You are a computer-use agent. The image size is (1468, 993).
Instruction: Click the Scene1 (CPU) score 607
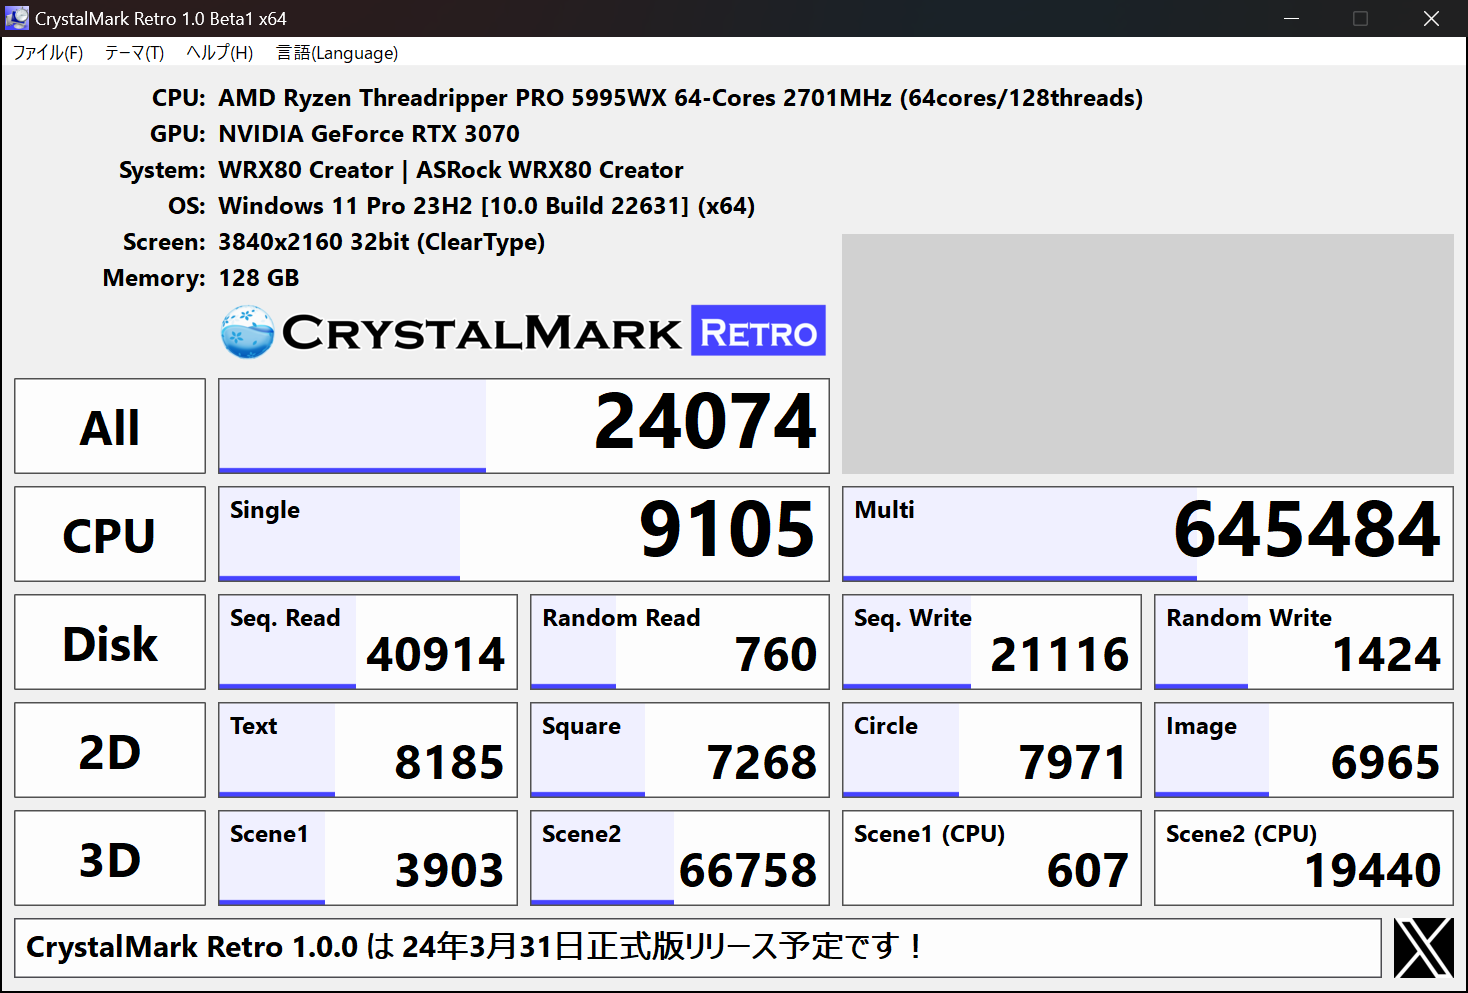click(x=992, y=858)
